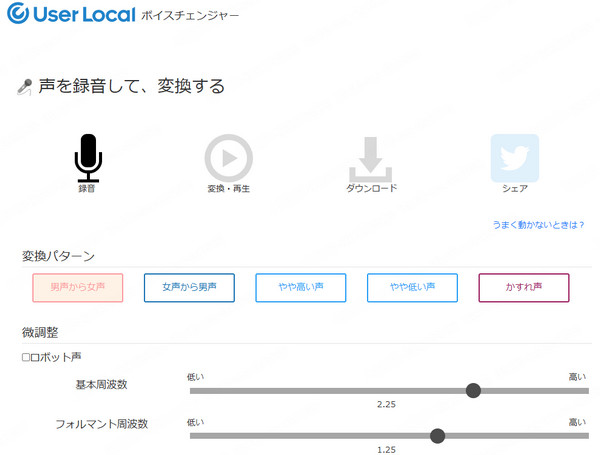
Task: Play the converted voice with 変換・再生
Action: click(228, 158)
